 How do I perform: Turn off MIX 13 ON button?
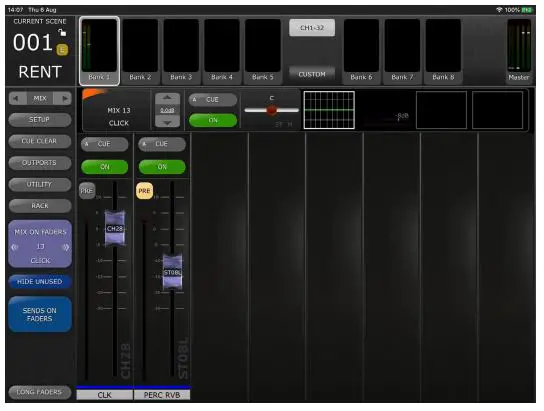pos(213,120)
